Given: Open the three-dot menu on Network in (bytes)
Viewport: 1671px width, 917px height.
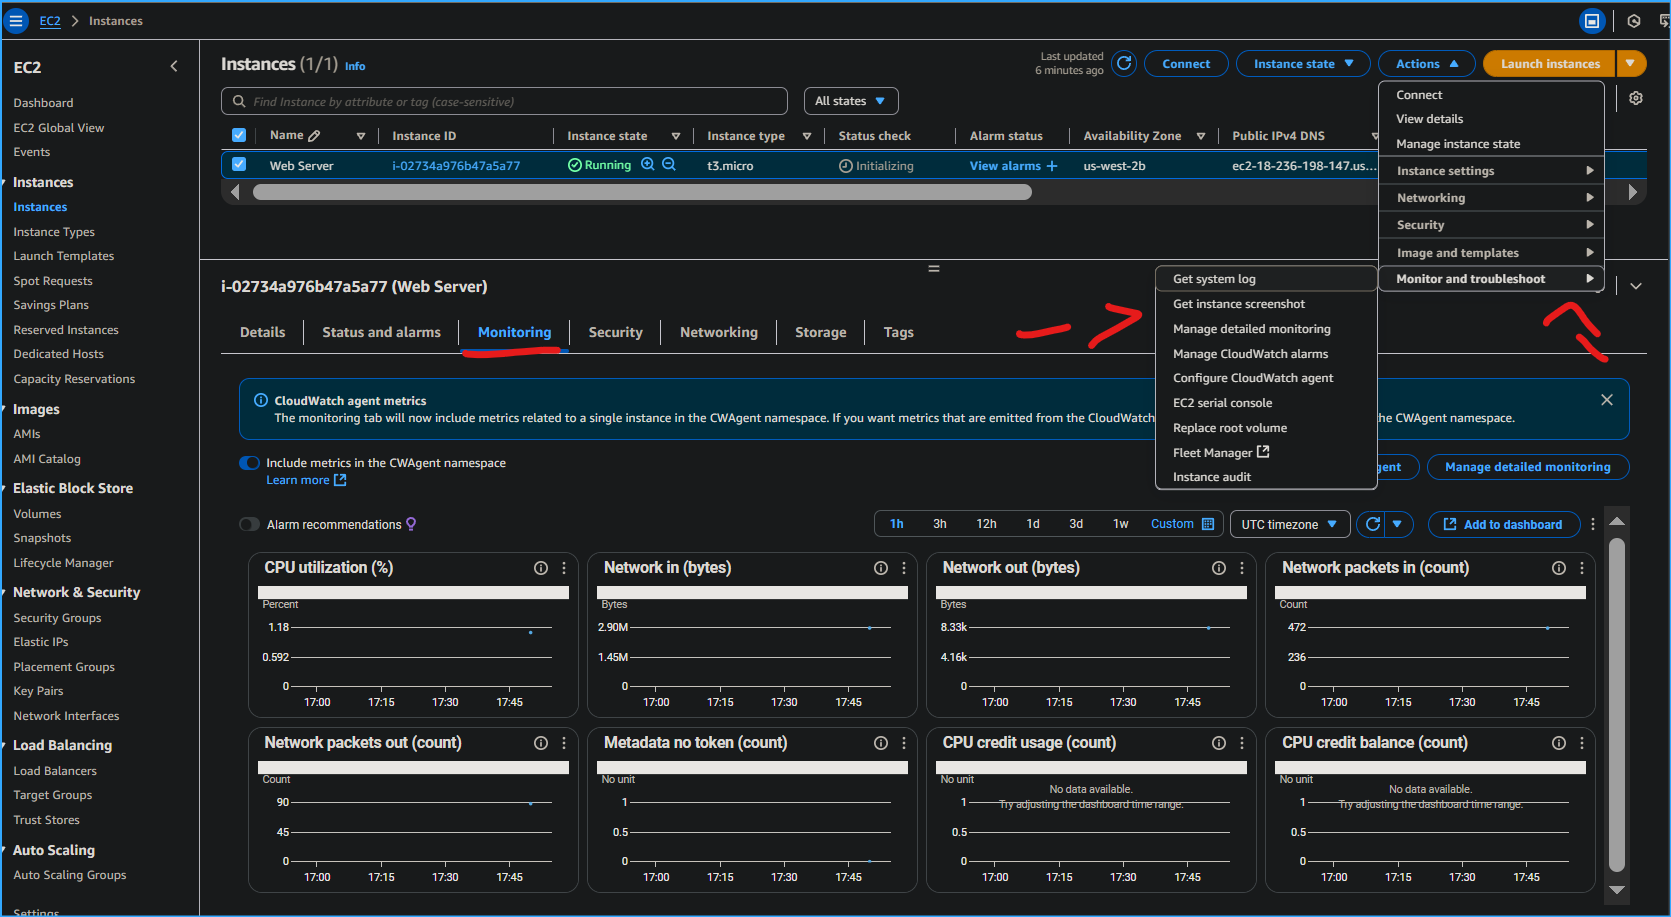Looking at the screenshot, I should pos(903,567).
